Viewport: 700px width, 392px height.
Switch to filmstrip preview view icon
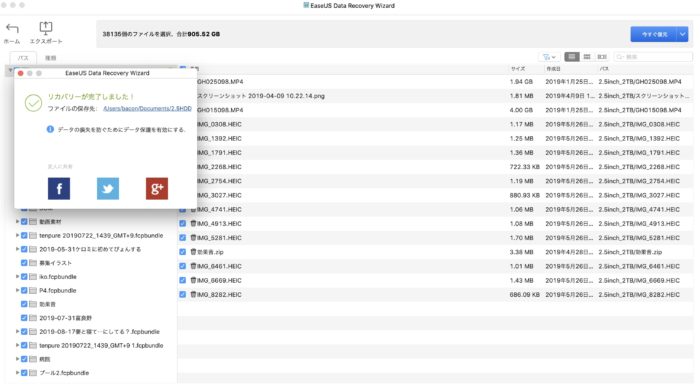click(x=602, y=57)
